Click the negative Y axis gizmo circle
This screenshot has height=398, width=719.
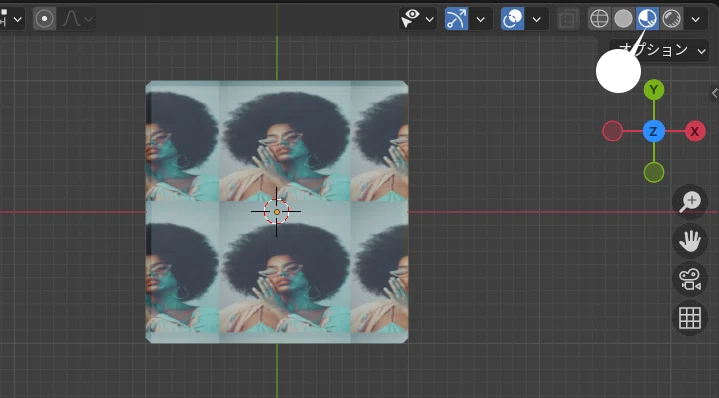pos(654,172)
